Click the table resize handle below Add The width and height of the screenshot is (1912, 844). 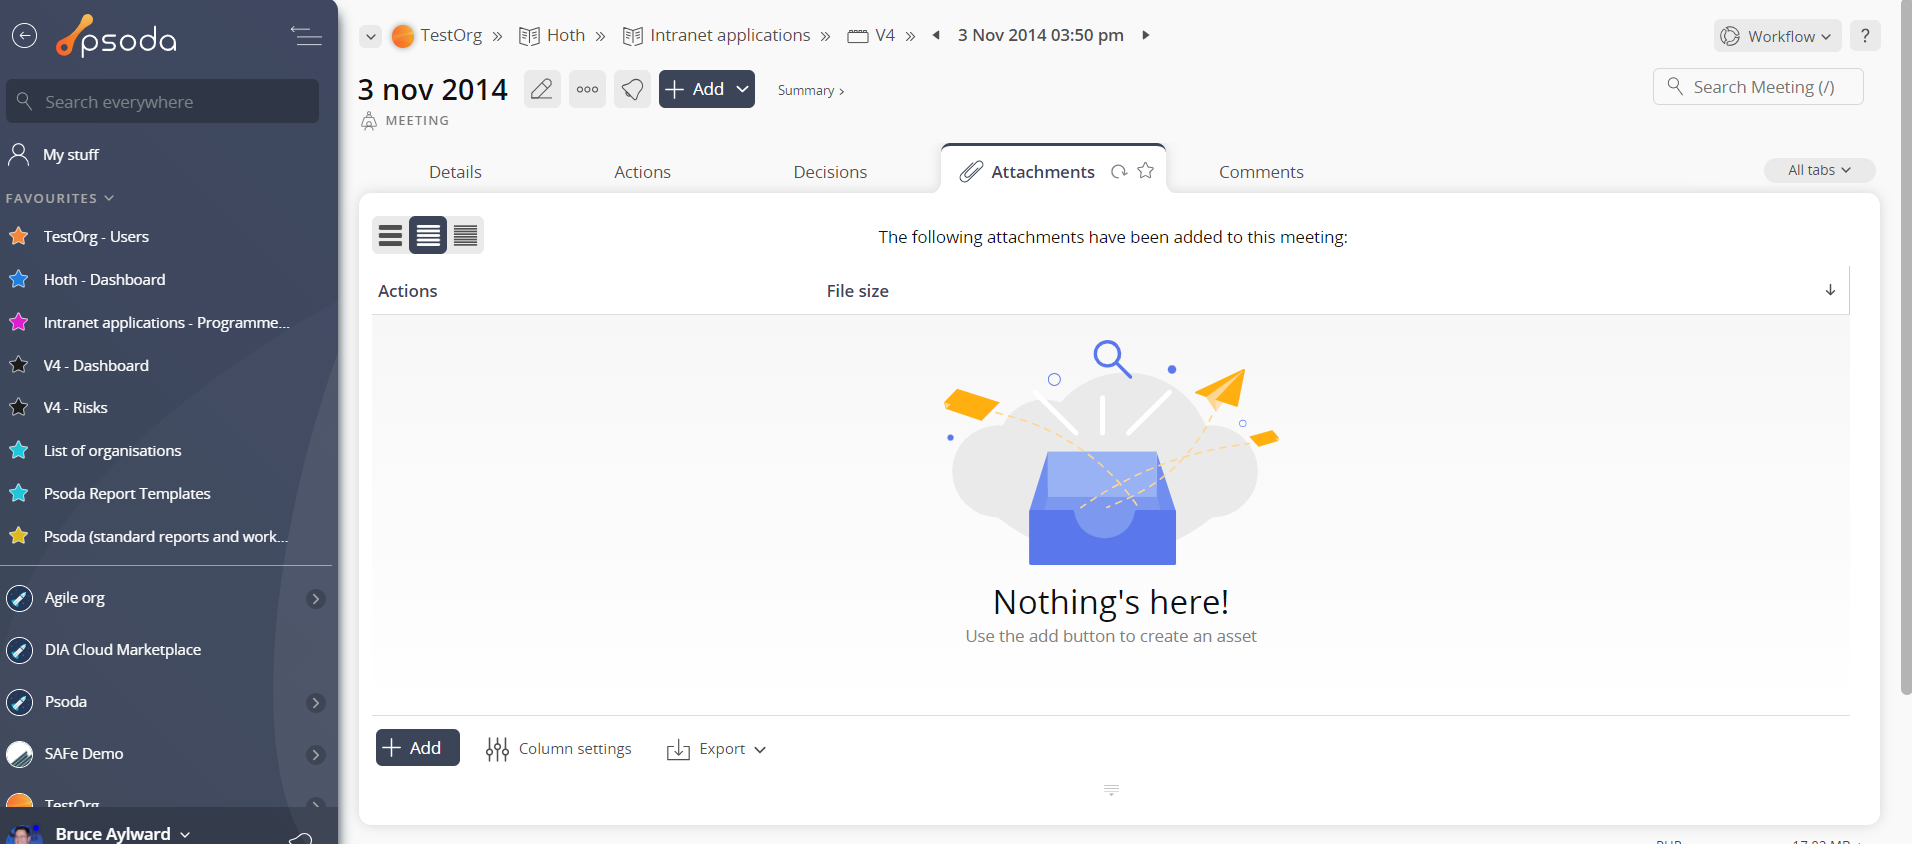click(1111, 790)
